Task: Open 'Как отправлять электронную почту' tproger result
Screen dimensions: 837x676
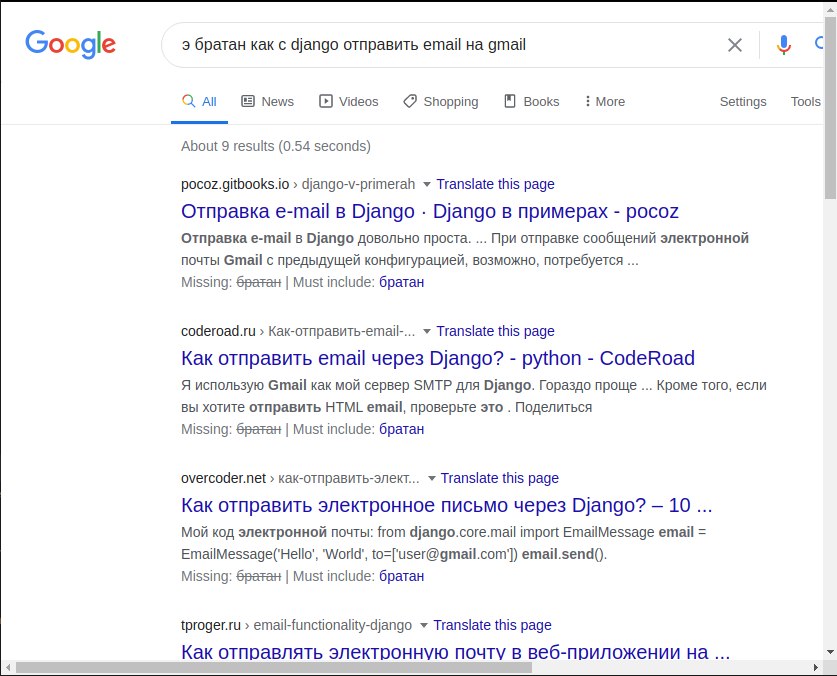Action: click(455, 651)
